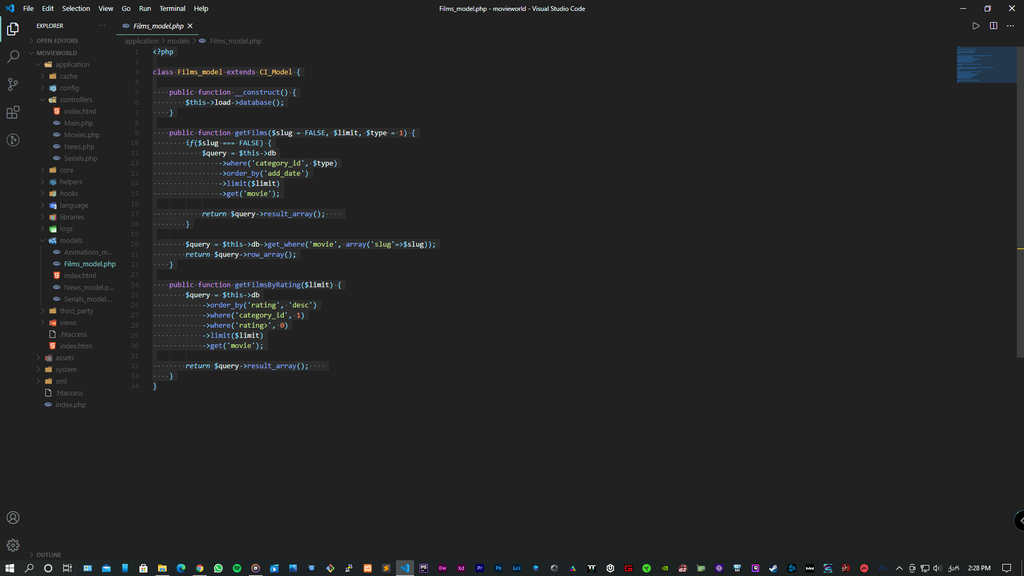1024x576 pixels.
Task: Click 'models' in the breadcrumb
Action: point(178,41)
